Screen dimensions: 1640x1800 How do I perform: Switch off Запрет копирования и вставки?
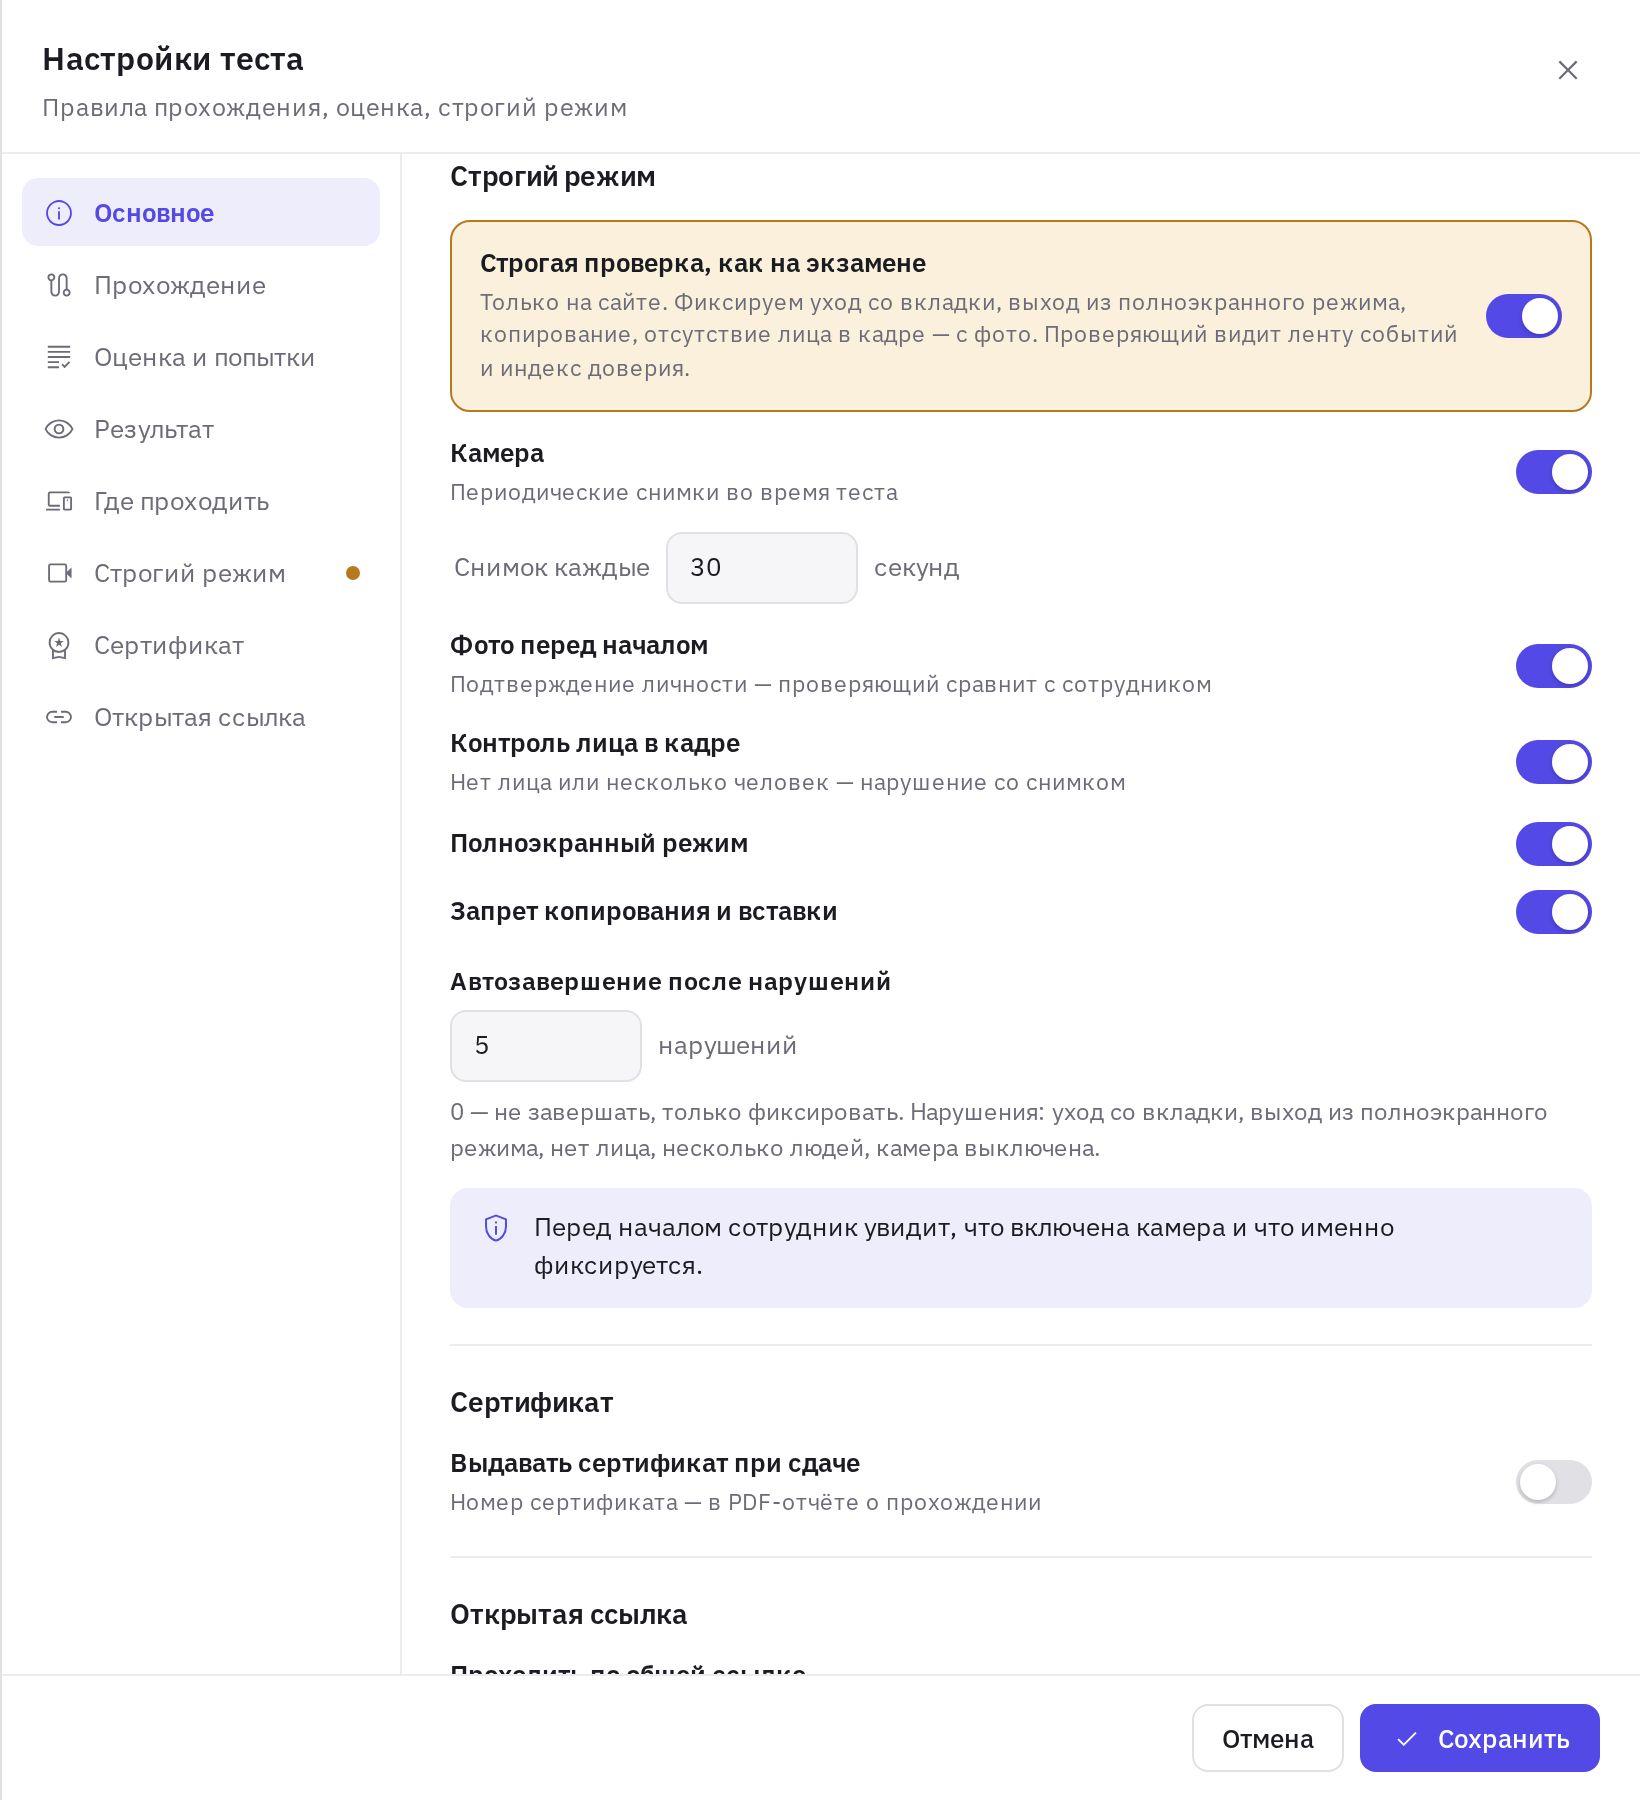tap(1553, 912)
